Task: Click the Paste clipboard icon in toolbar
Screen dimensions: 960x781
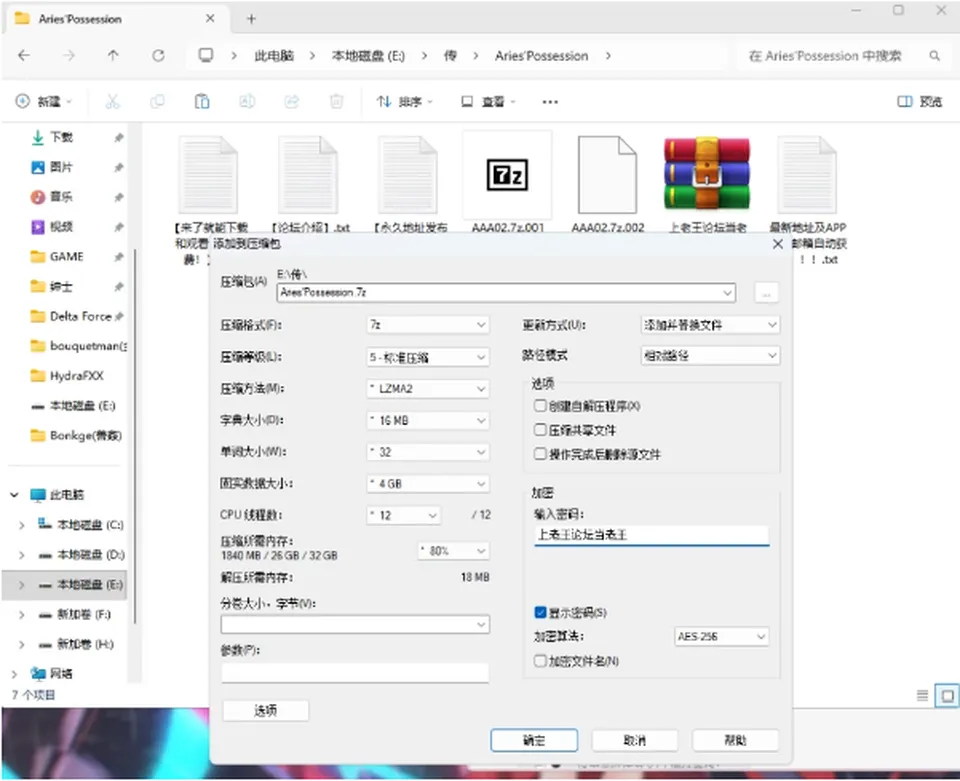Action: 202,102
